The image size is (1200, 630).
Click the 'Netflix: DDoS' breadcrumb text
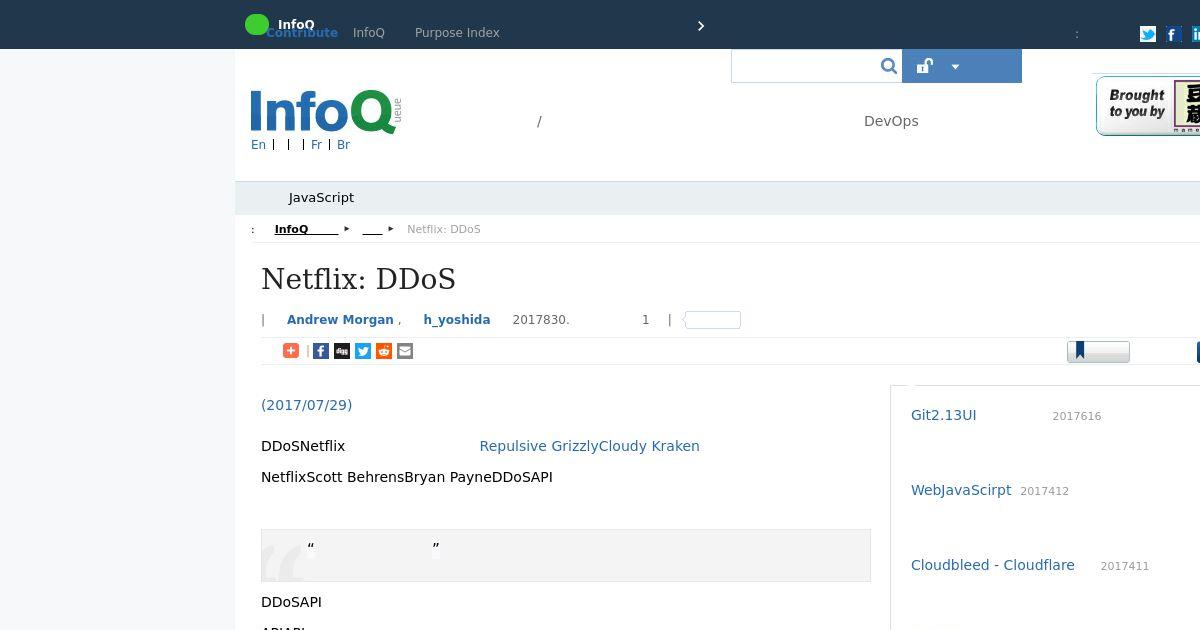click(x=444, y=229)
